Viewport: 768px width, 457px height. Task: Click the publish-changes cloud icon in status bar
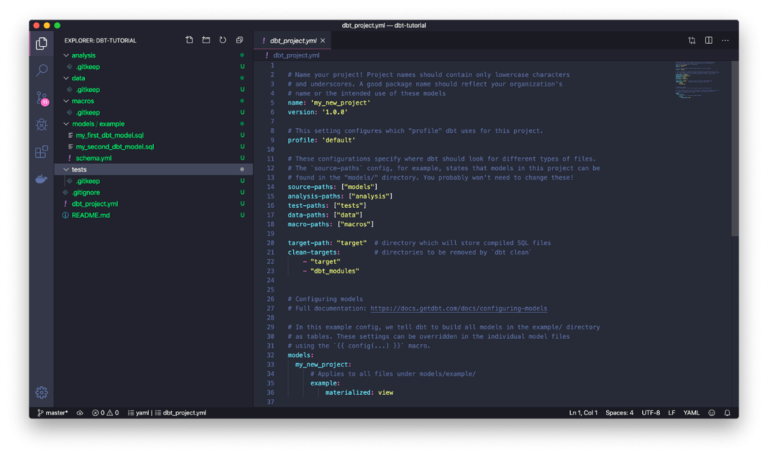click(80, 413)
